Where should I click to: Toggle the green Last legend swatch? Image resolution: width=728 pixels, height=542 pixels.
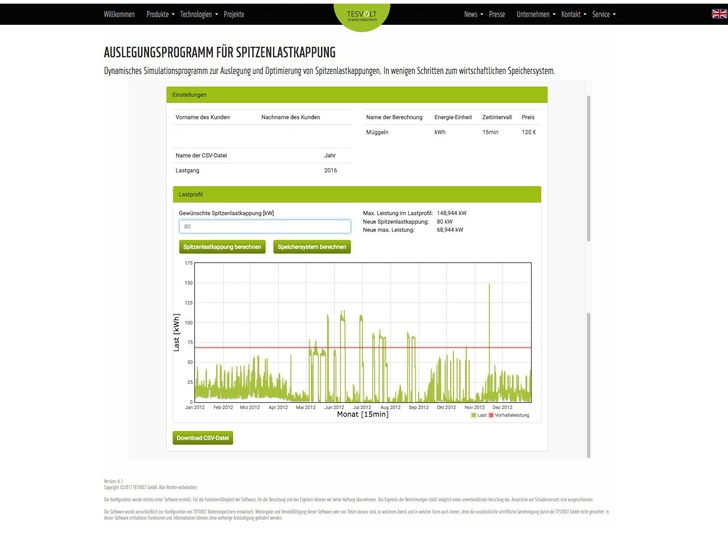tap(474, 415)
